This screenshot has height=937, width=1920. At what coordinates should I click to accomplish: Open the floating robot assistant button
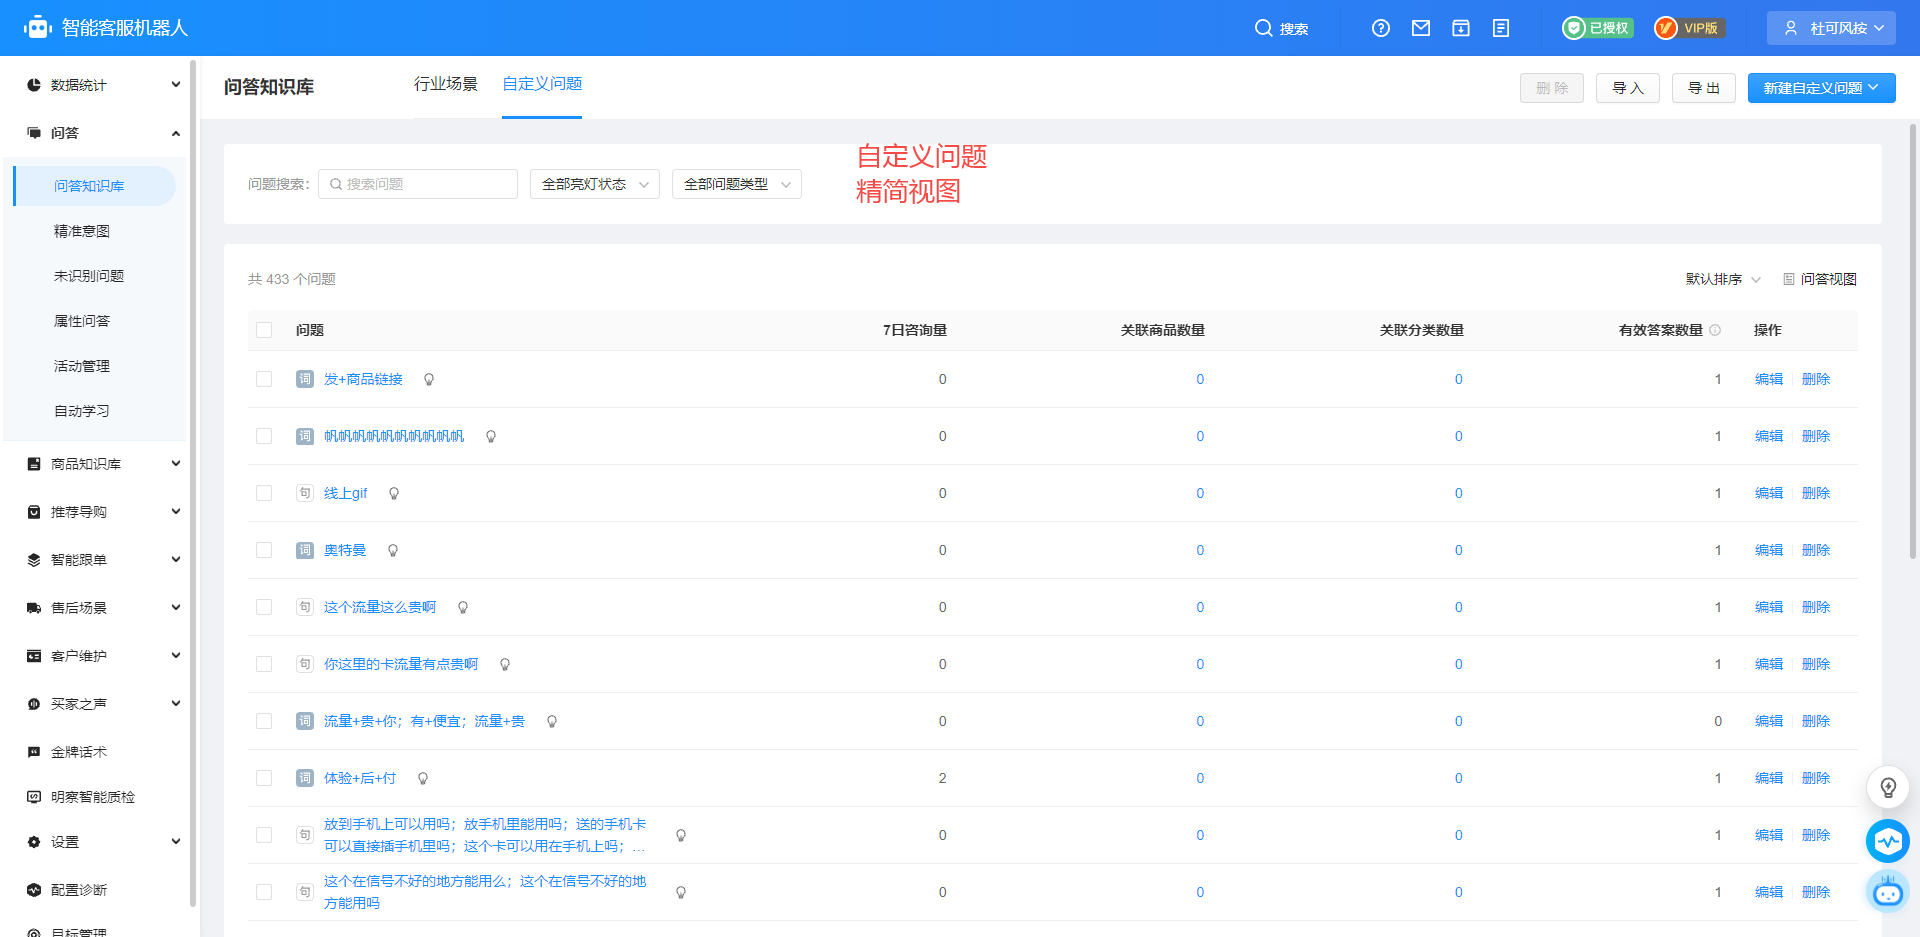pyautogui.click(x=1888, y=891)
